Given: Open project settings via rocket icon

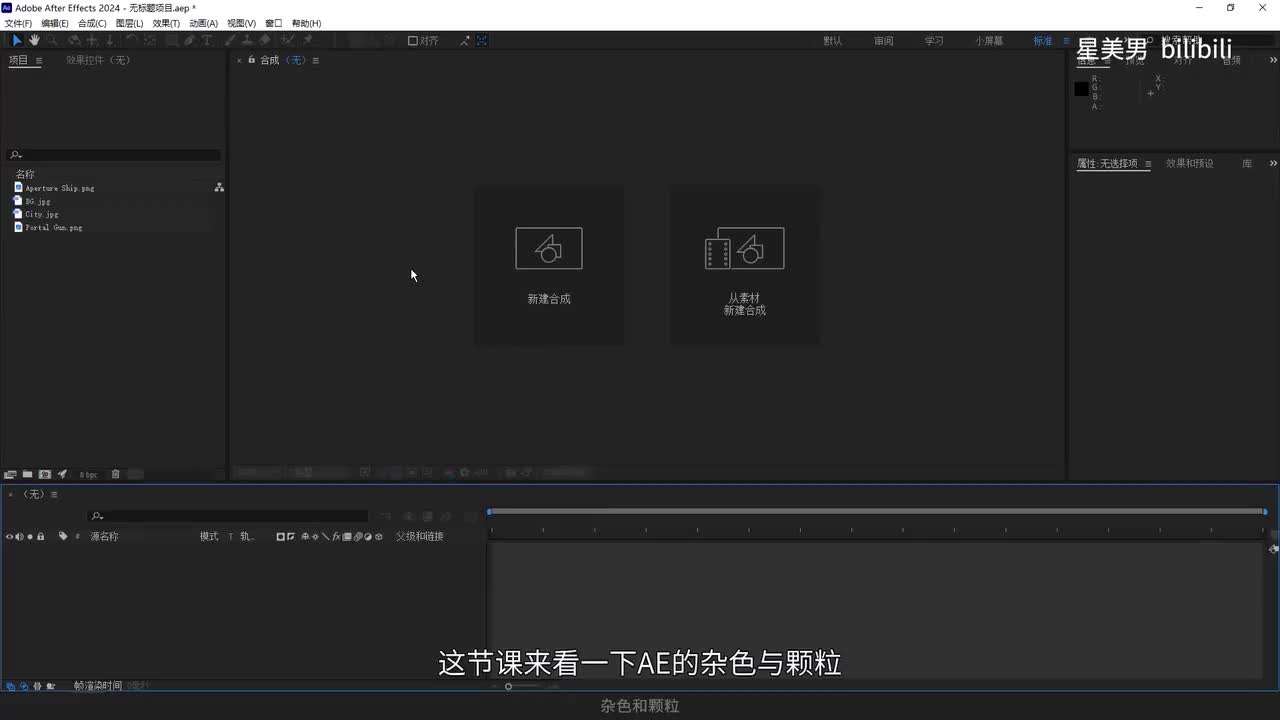Looking at the screenshot, I should [x=62, y=474].
